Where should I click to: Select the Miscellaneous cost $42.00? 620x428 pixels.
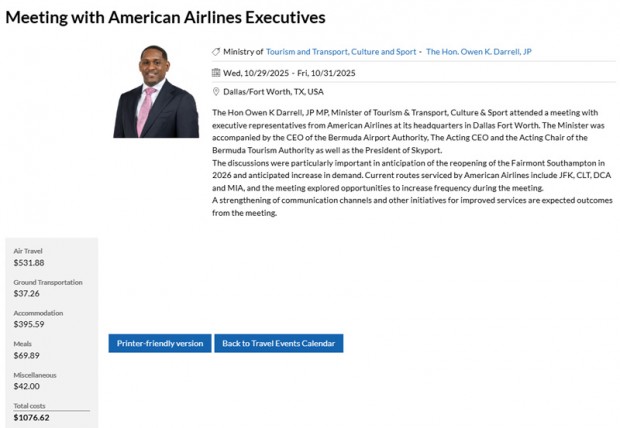click(x=26, y=387)
